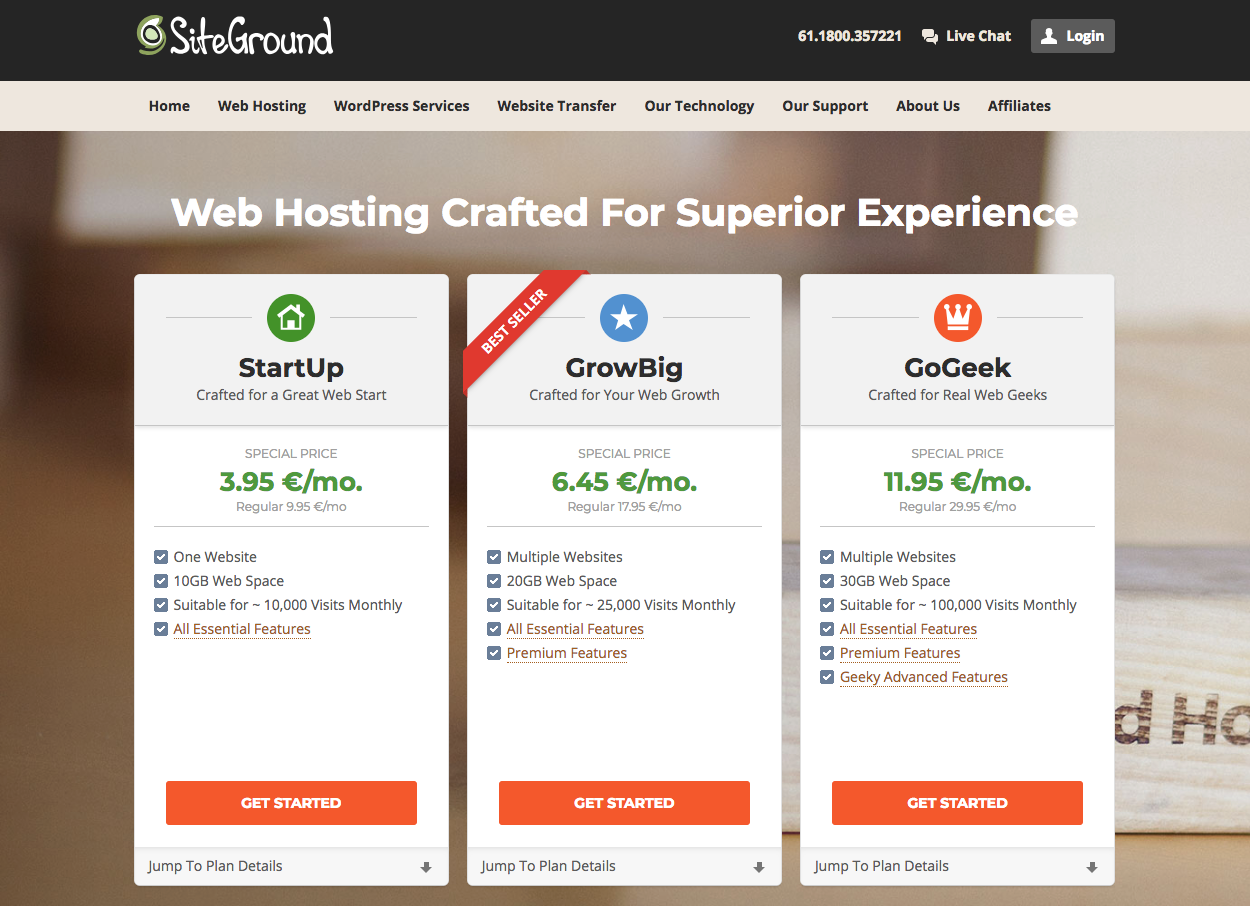This screenshot has width=1250, height=906.
Task: Click the StartUp Jump To Plan Details arrow
Action: click(426, 867)
